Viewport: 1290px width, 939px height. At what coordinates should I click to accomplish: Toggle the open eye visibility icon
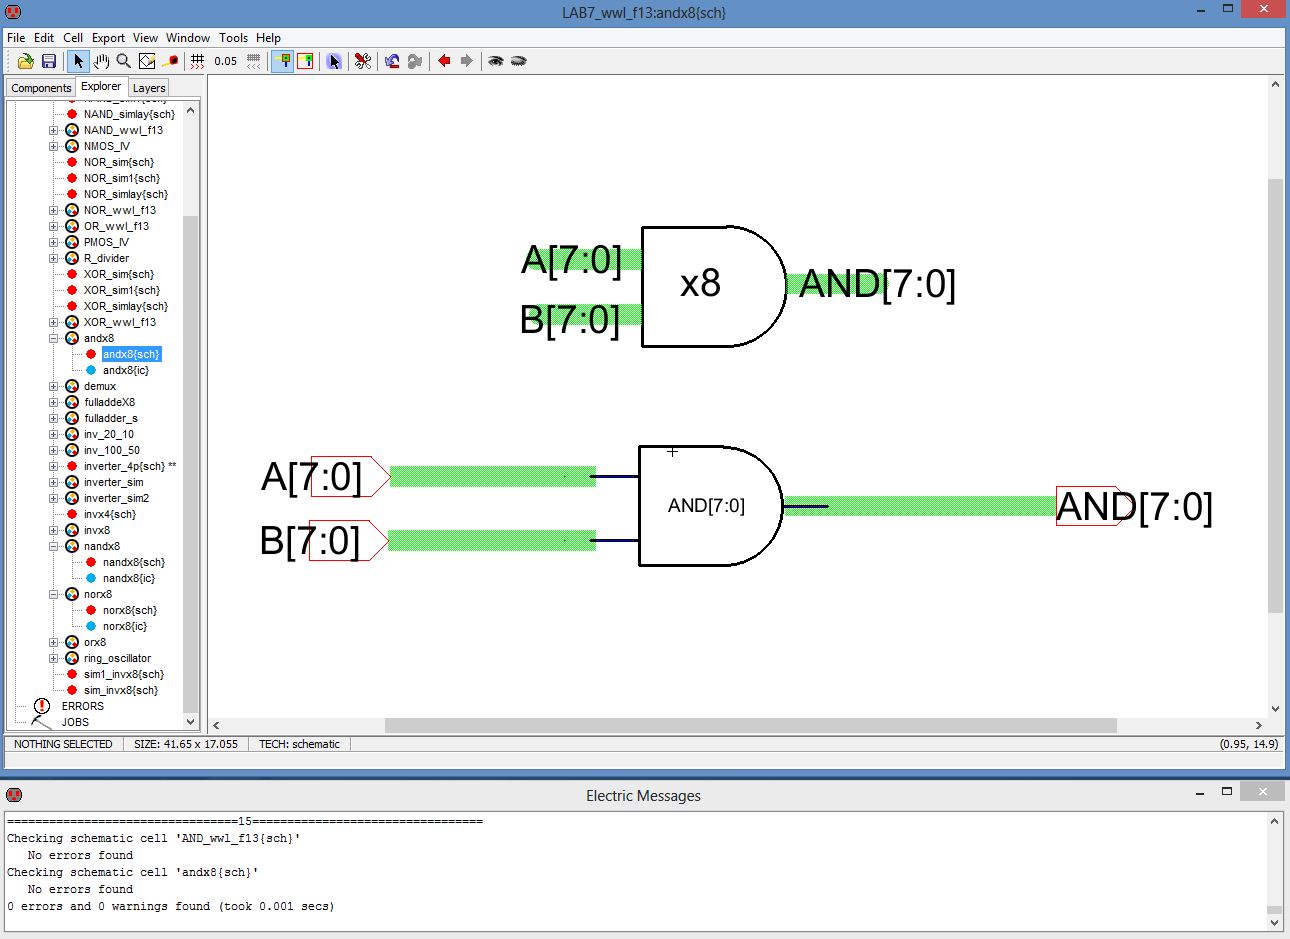click(x=495, y=61)
